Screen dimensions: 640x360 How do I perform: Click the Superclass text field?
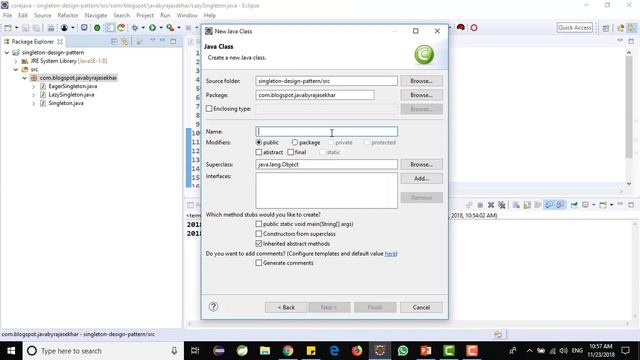pos(327,164)
